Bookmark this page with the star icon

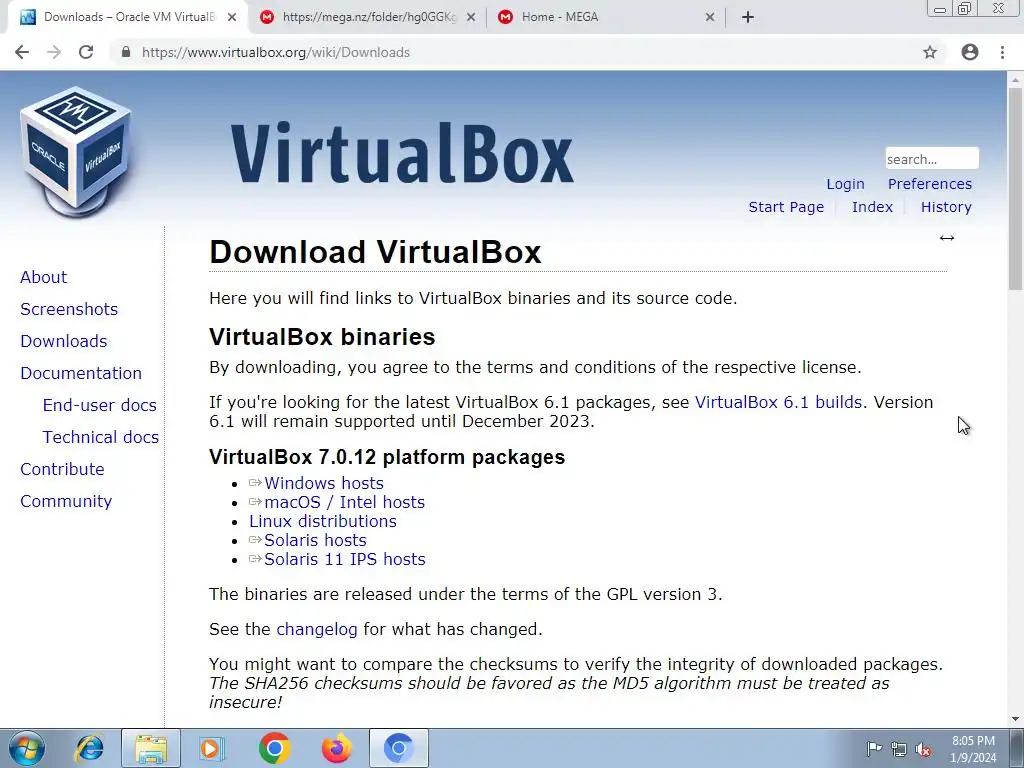[930, 52]
